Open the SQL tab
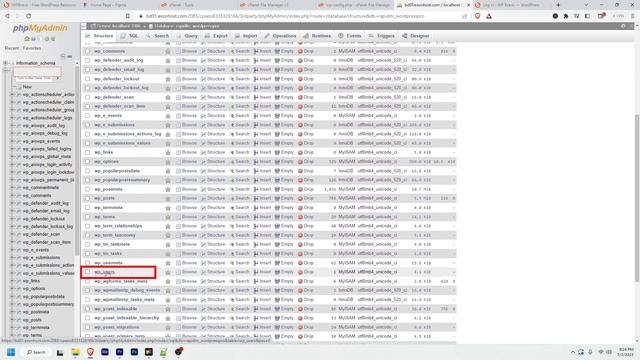640x360 pixels. (129, 36)
